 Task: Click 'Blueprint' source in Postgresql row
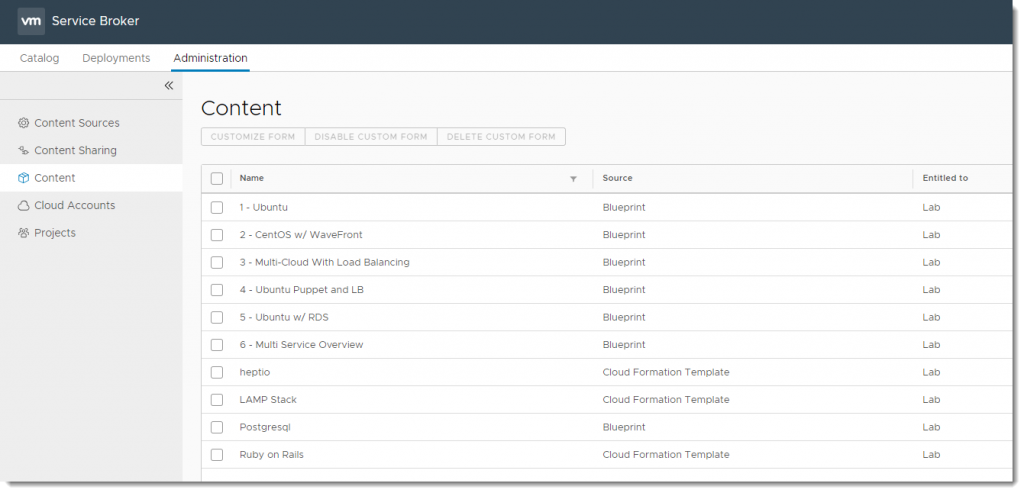click(x=624, y=427)
